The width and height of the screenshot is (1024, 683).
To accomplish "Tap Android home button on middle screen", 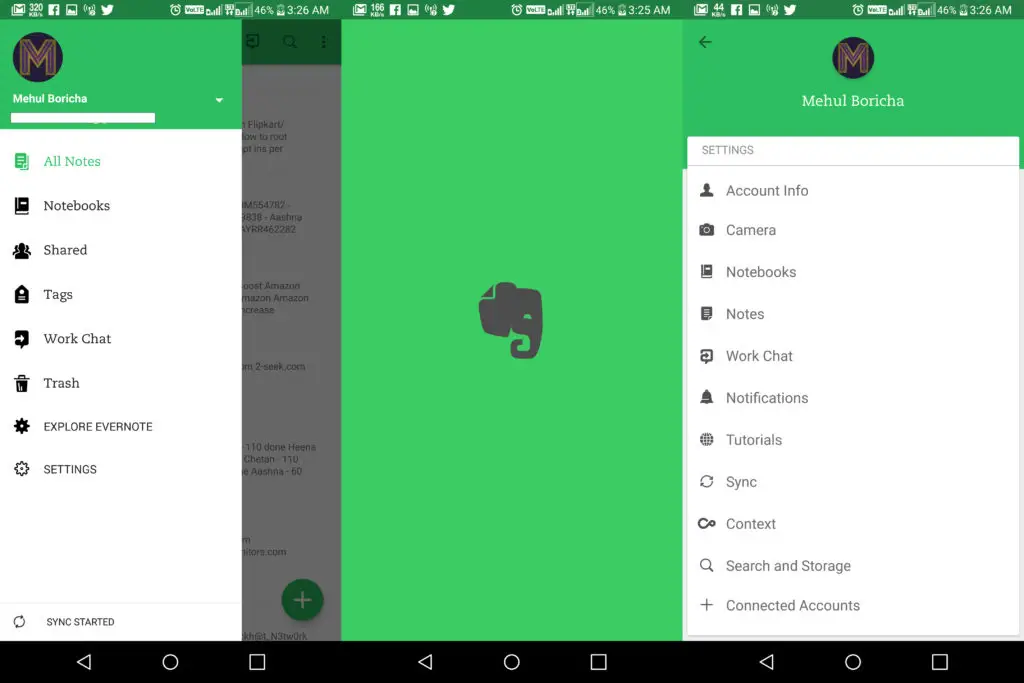I will click(x=512, y=662).
